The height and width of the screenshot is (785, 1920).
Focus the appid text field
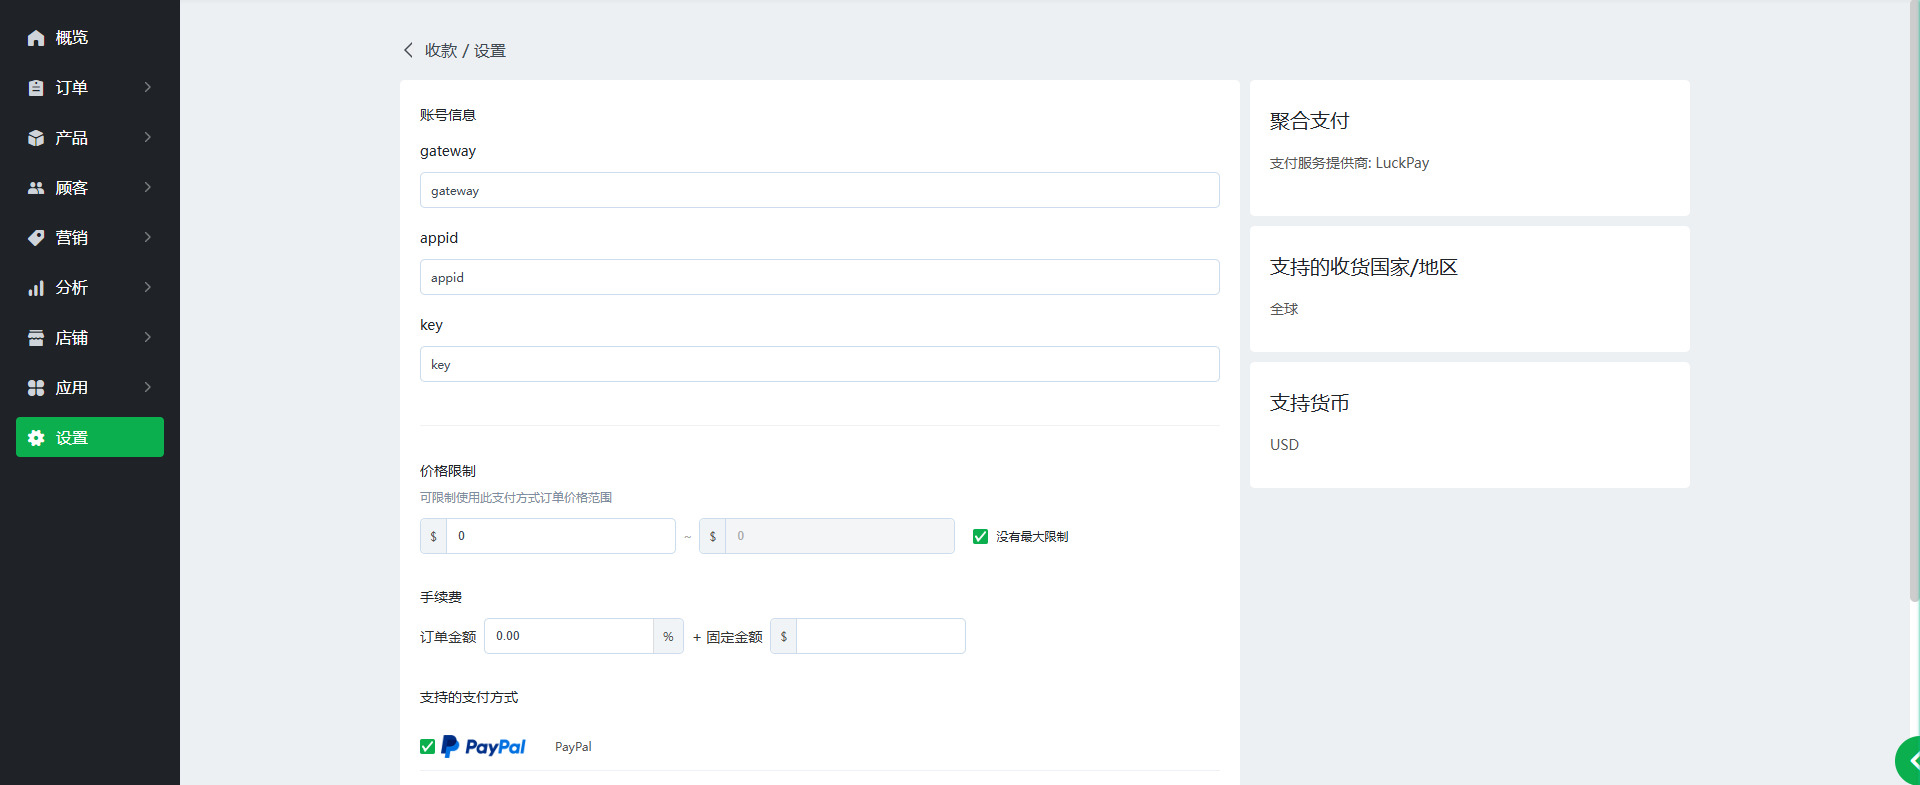(819, 277)
